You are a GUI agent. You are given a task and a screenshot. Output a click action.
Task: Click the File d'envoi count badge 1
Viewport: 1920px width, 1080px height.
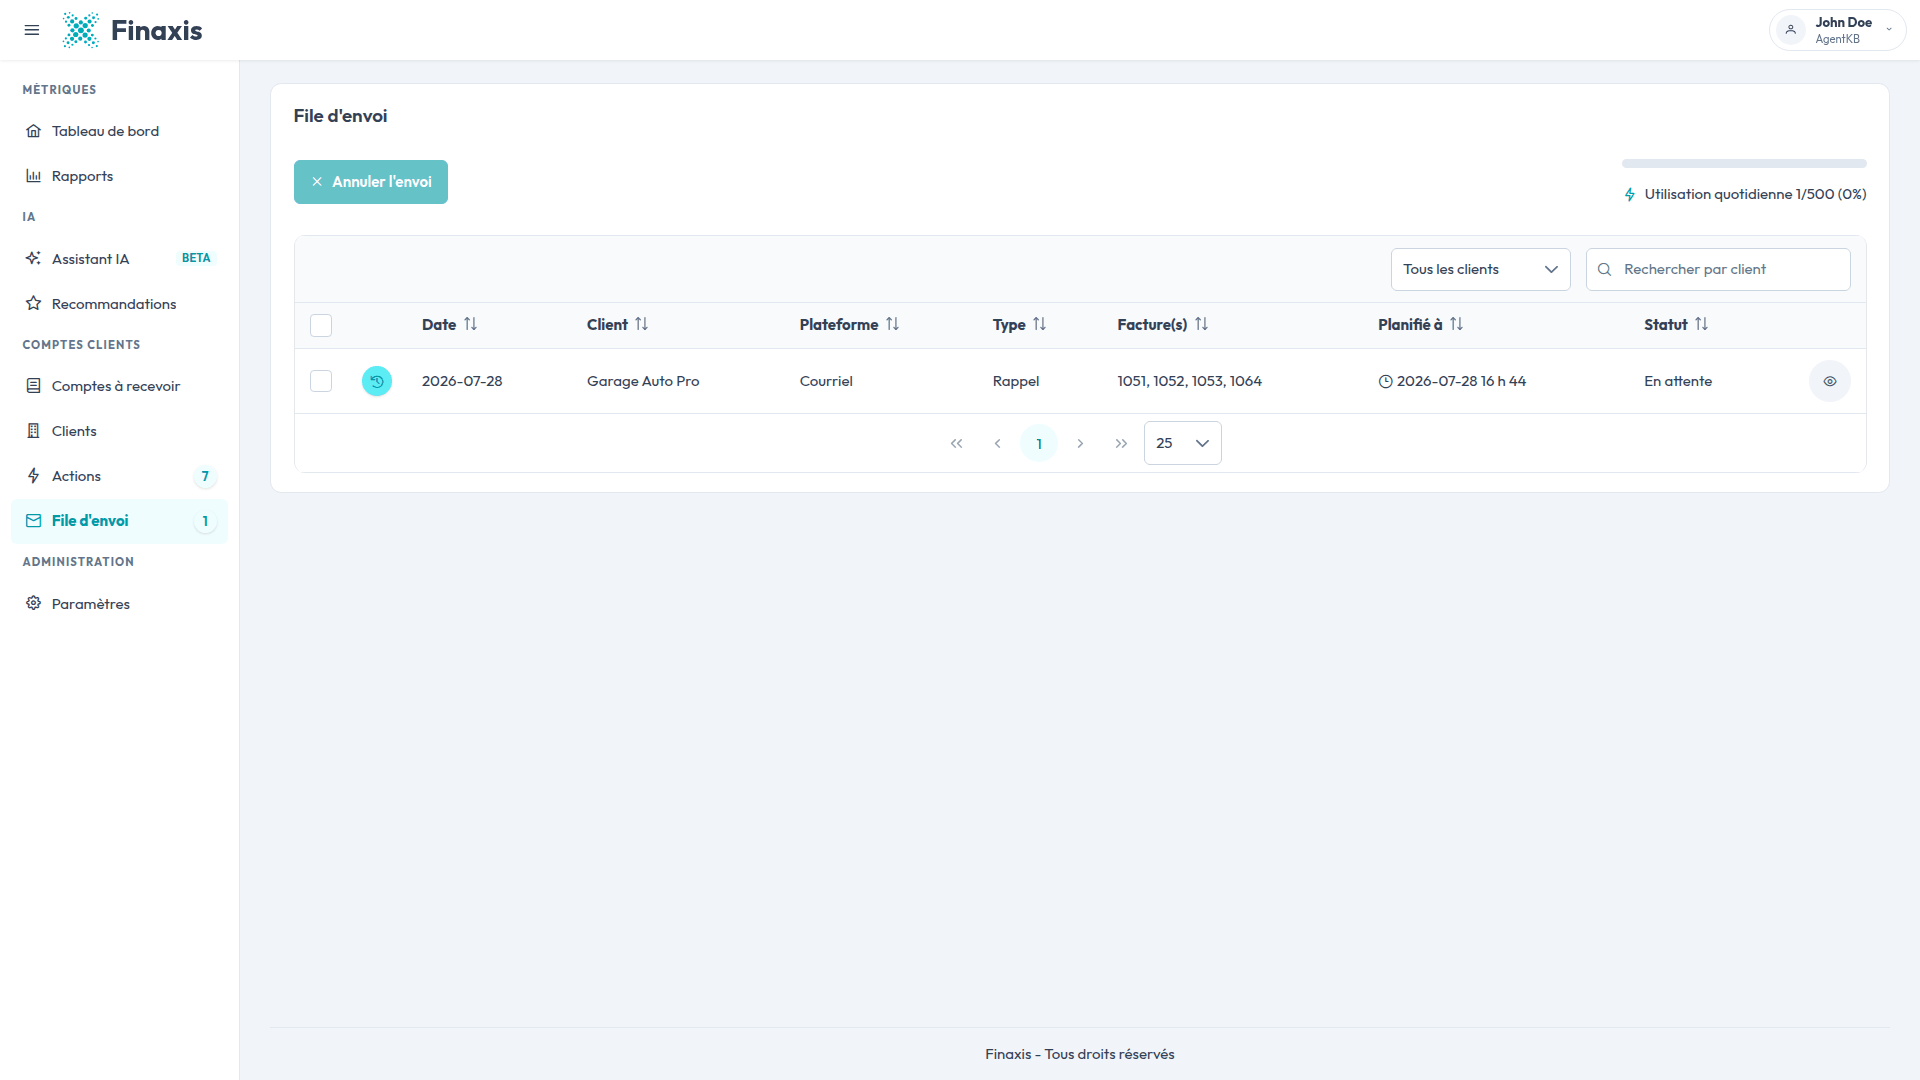point(205,521)
